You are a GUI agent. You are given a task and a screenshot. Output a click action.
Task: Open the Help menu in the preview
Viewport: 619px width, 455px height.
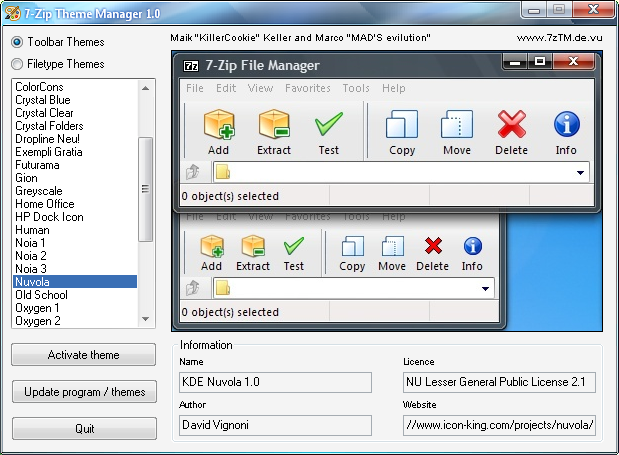394,88
